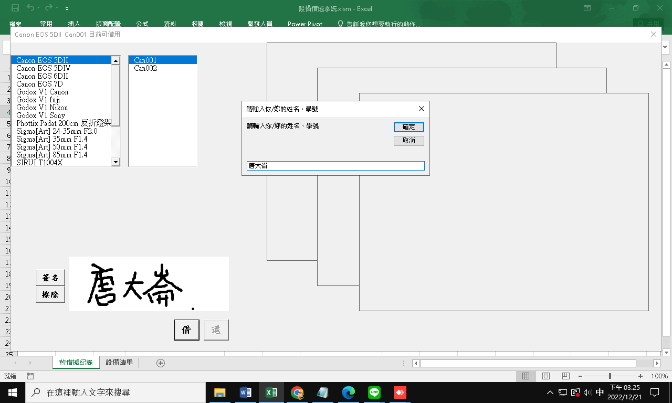672x403 pixels.
Task: Open the LINE app from the taskbar
Action: pos(374,392)
